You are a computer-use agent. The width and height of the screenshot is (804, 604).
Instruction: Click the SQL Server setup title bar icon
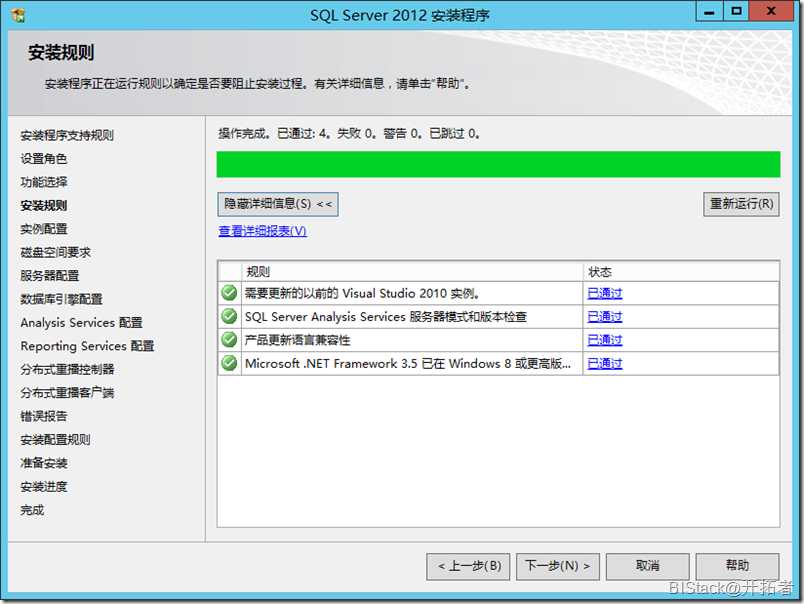(18, 15)
